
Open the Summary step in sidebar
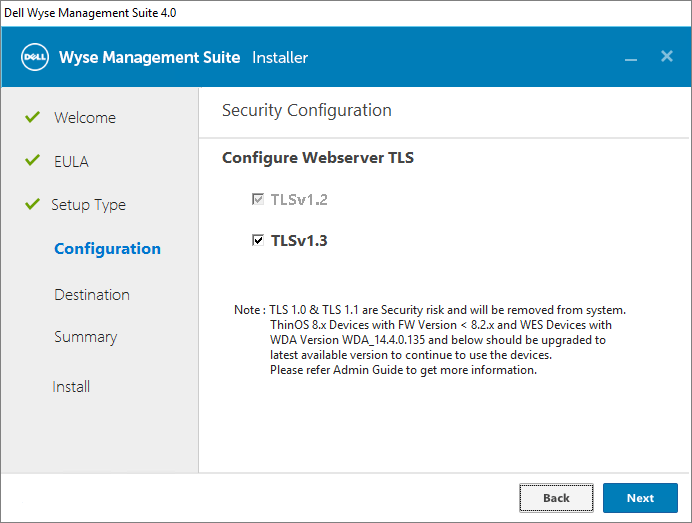(x=85, y=337)
